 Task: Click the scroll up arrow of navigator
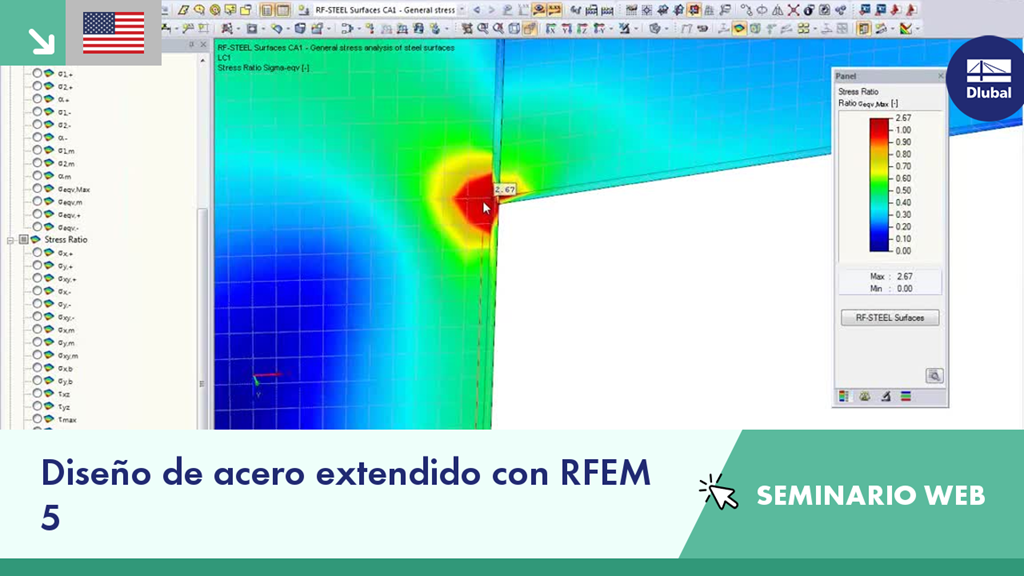[x=202, y=61]
